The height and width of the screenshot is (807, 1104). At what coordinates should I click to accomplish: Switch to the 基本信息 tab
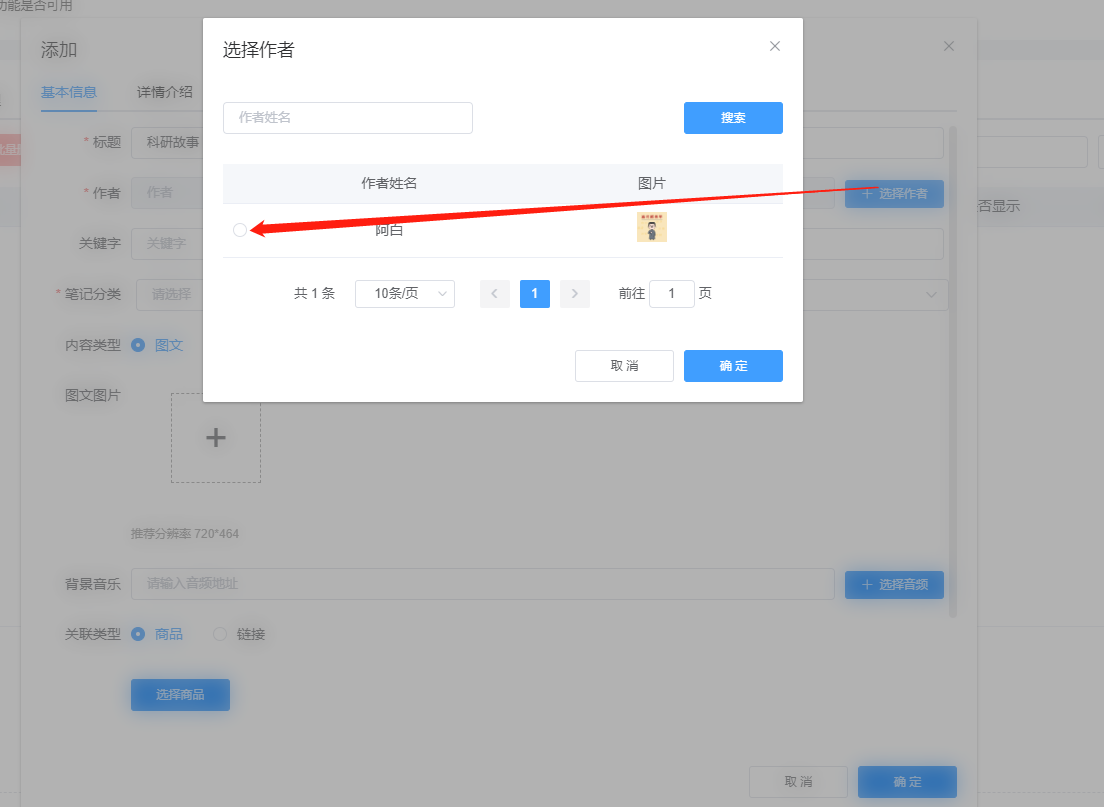[x=69, y=91]
